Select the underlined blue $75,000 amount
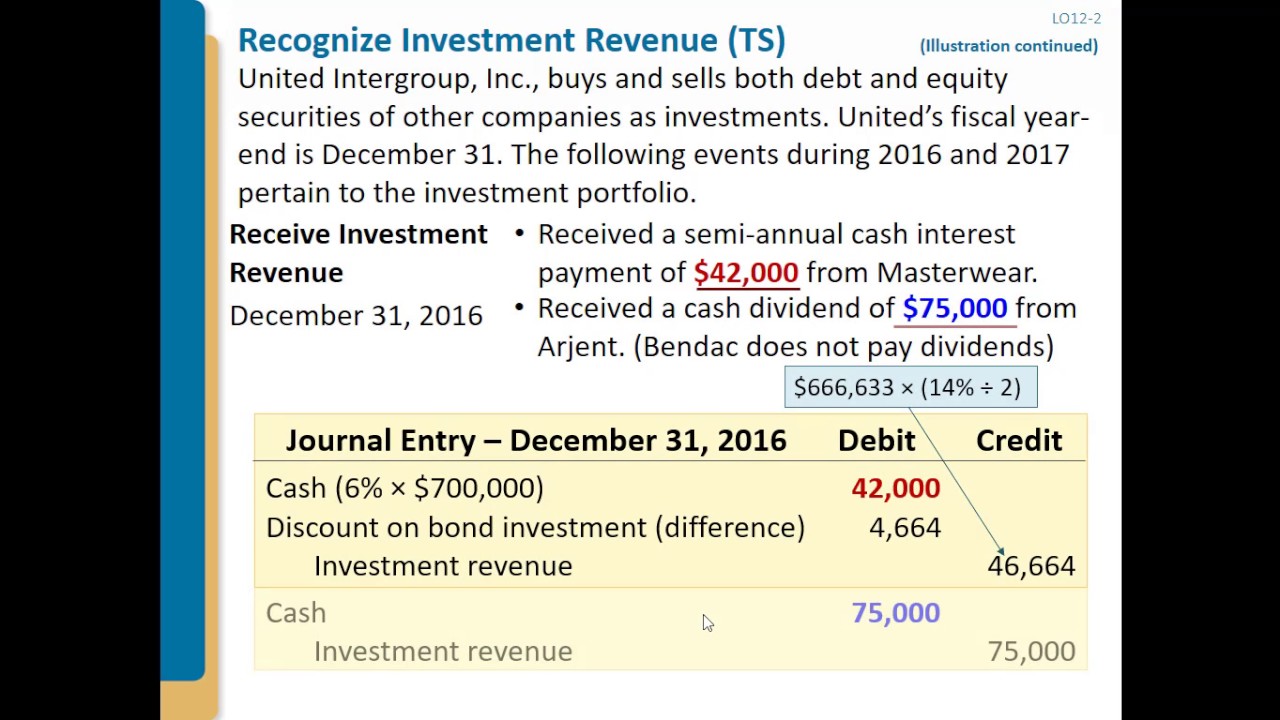 [x=954, y=308]
